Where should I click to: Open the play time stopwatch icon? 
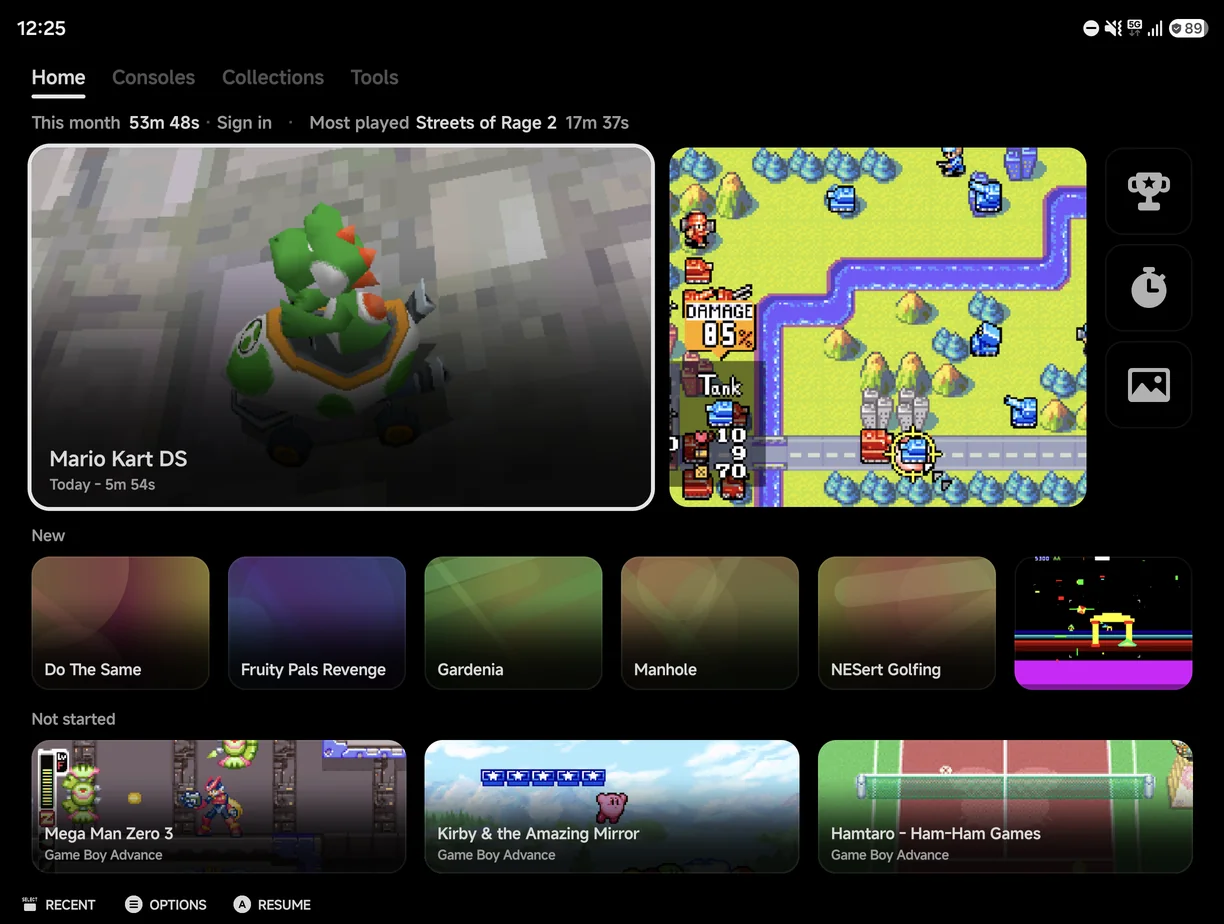[1148, 288]
